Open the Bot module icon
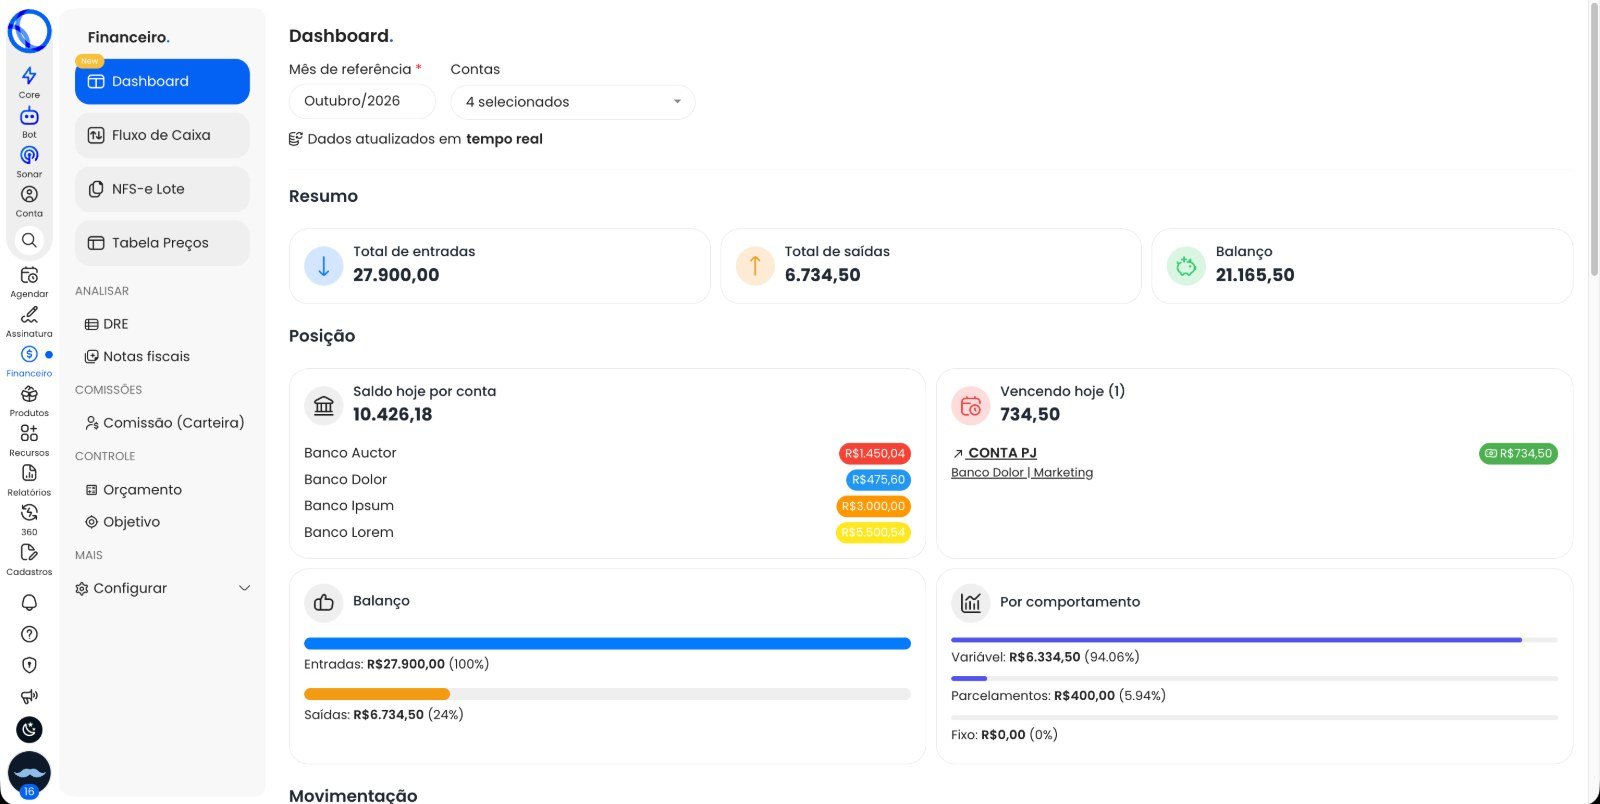Image resolution: width=1600 pixels, height=804 pixels. pyautogui.click(x=29, y=116)
